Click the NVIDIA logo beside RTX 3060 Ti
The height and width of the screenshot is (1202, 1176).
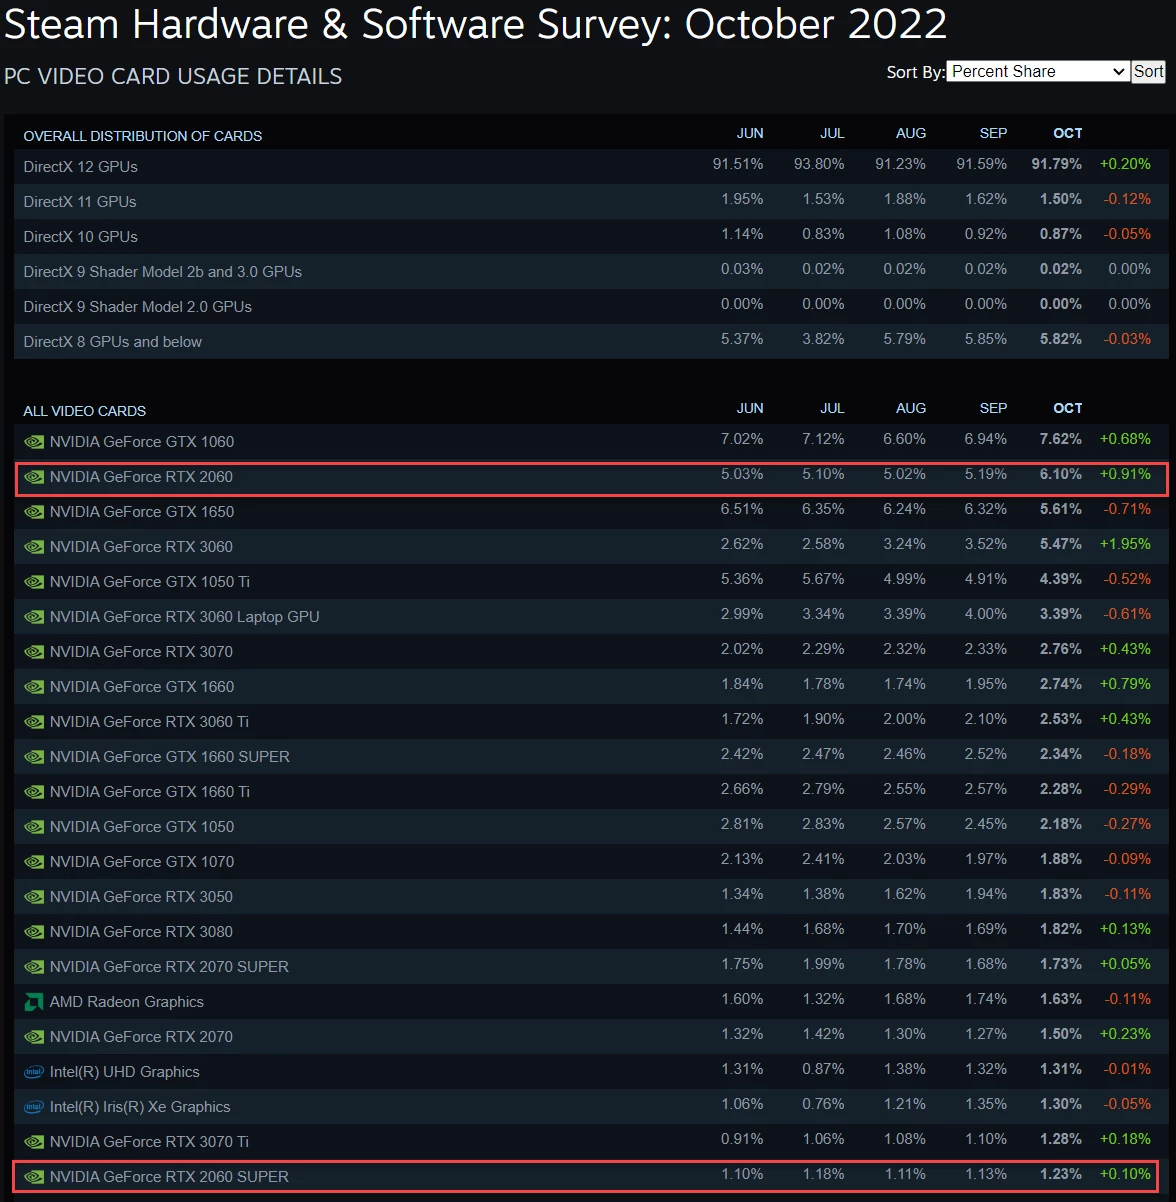[34, 722]
